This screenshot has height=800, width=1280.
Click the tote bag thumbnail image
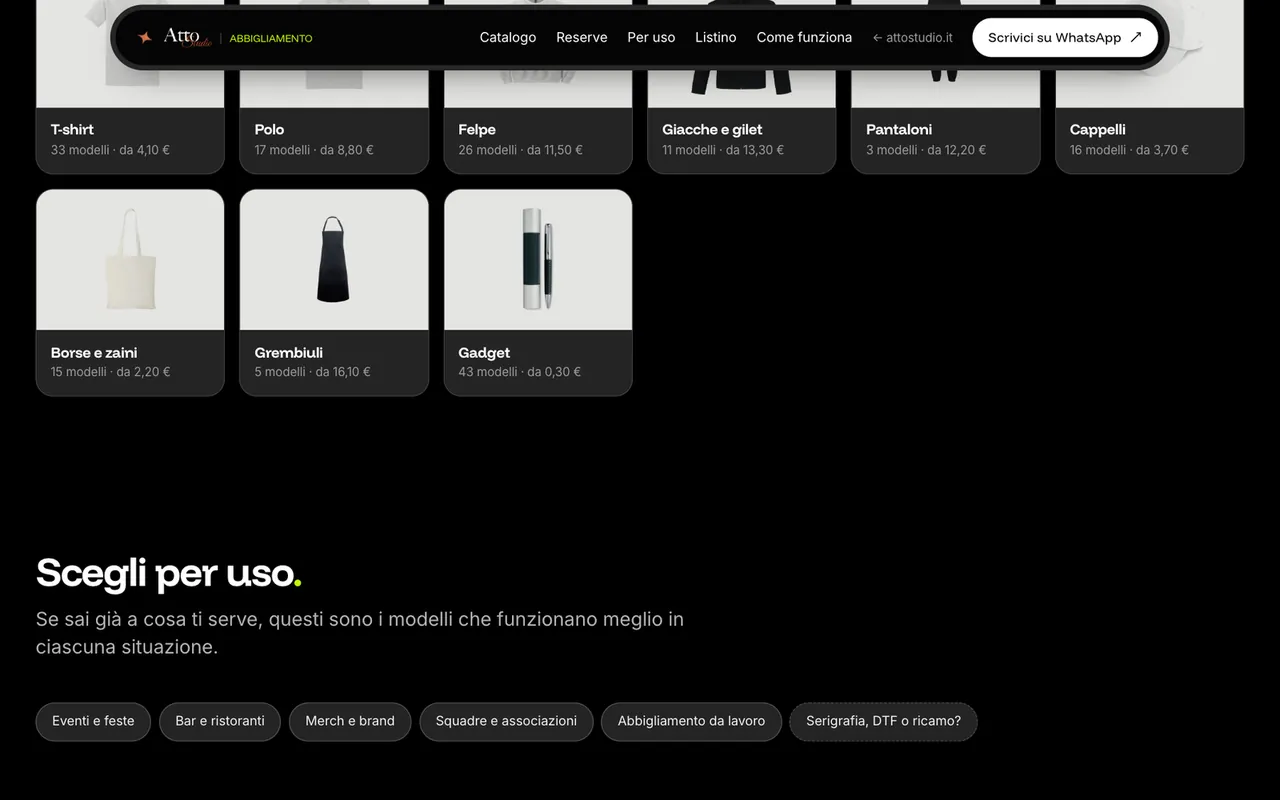(x=130, y=260)
